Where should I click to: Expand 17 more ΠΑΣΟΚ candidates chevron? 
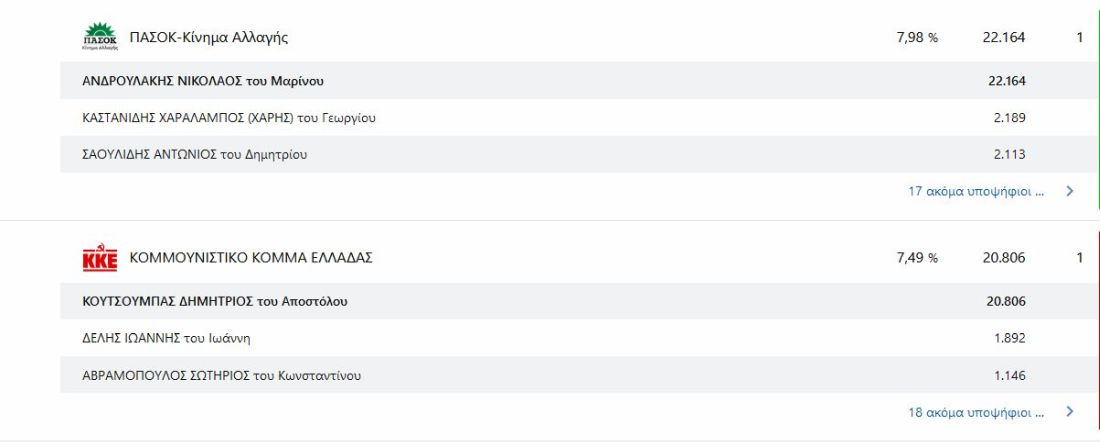coord(1069,191)
